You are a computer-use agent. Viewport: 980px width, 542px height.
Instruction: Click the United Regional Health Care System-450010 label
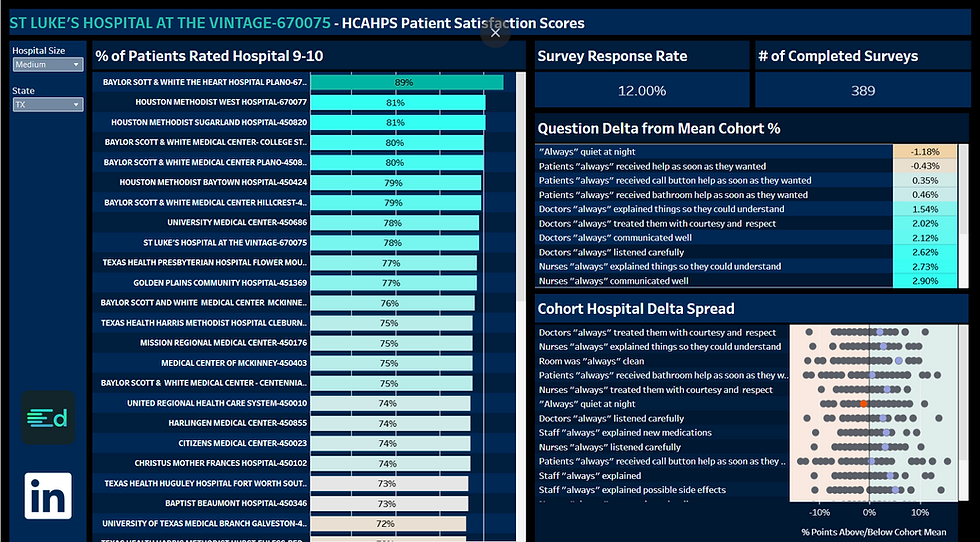pyautogui.click(x=217, y=403)
